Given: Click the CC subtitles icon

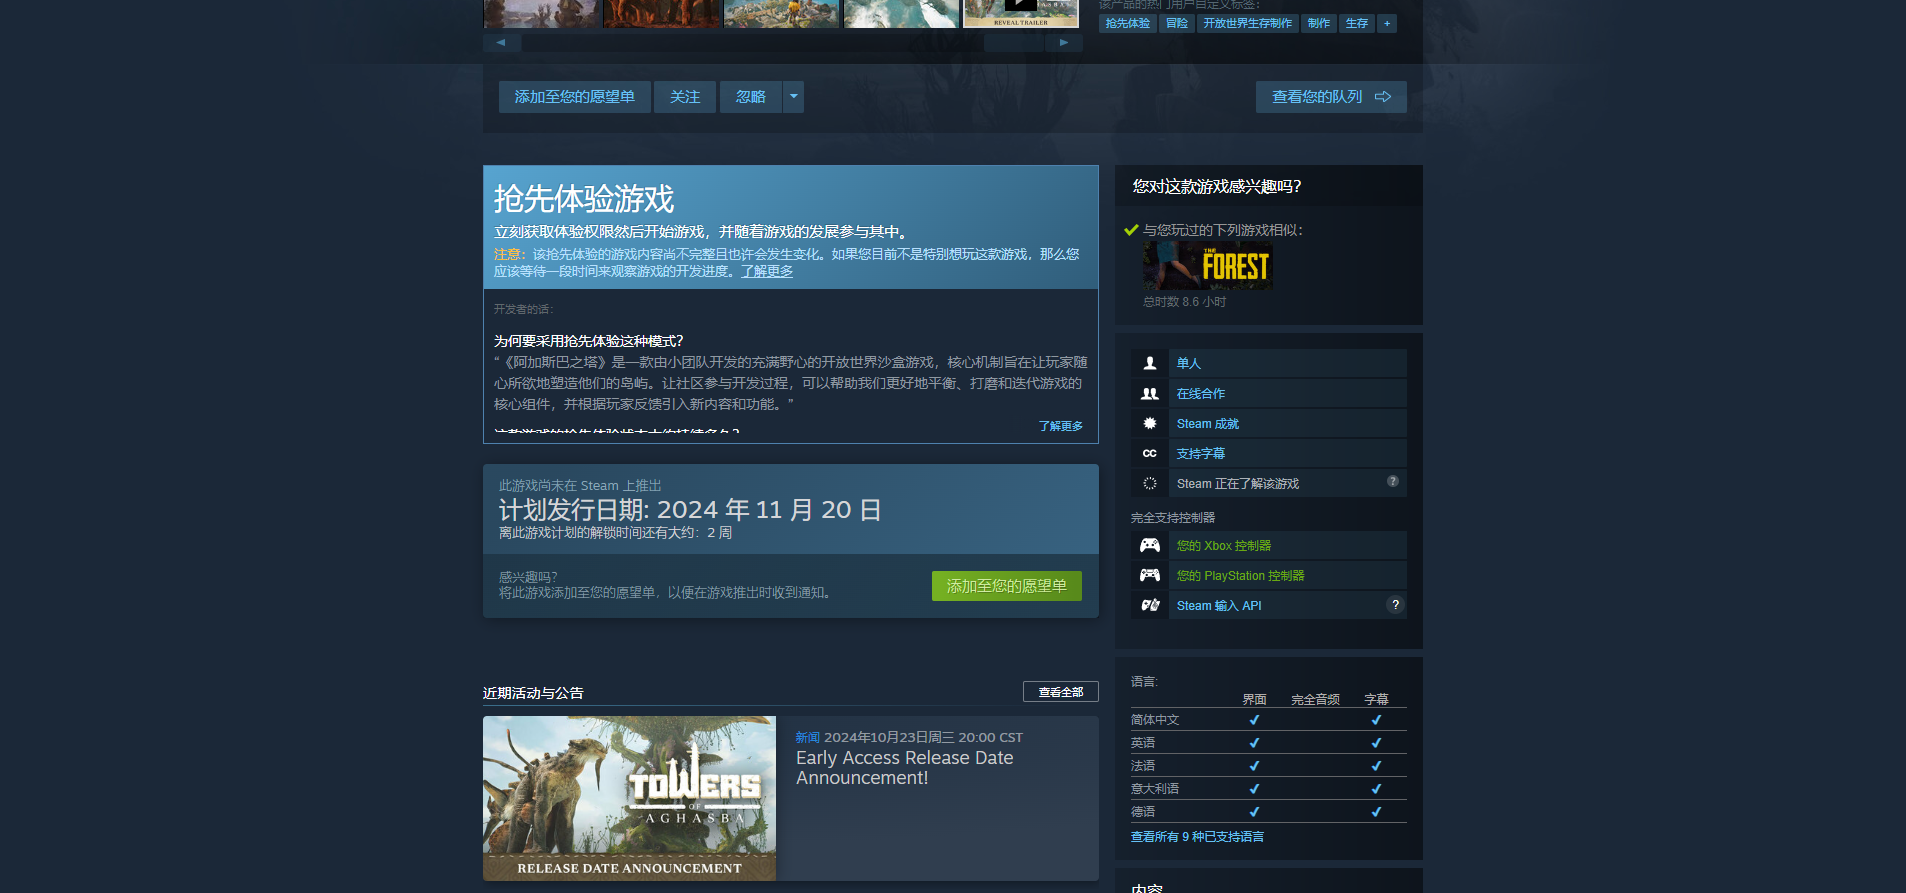Looking at the screenshot, I should pos(1150,453).
